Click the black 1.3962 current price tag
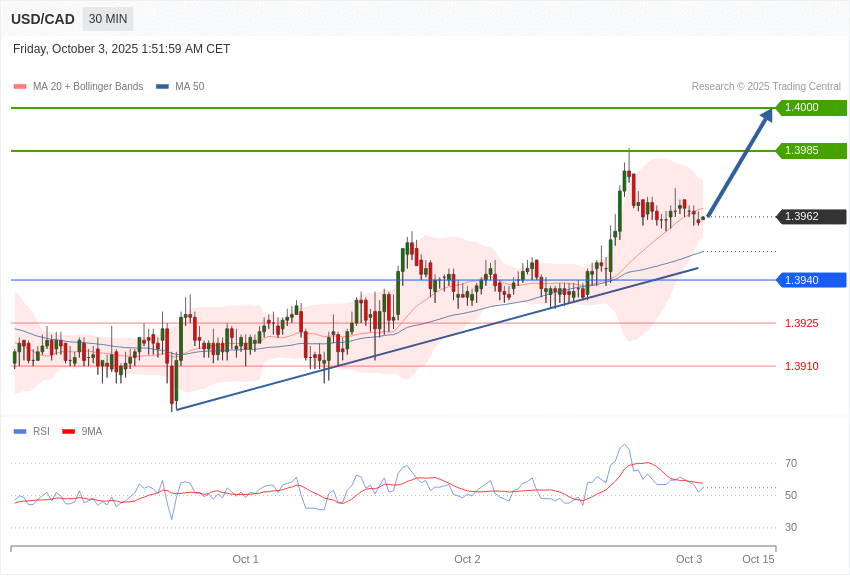This screenshot has height=576, width=850. [x=811, y=217]
